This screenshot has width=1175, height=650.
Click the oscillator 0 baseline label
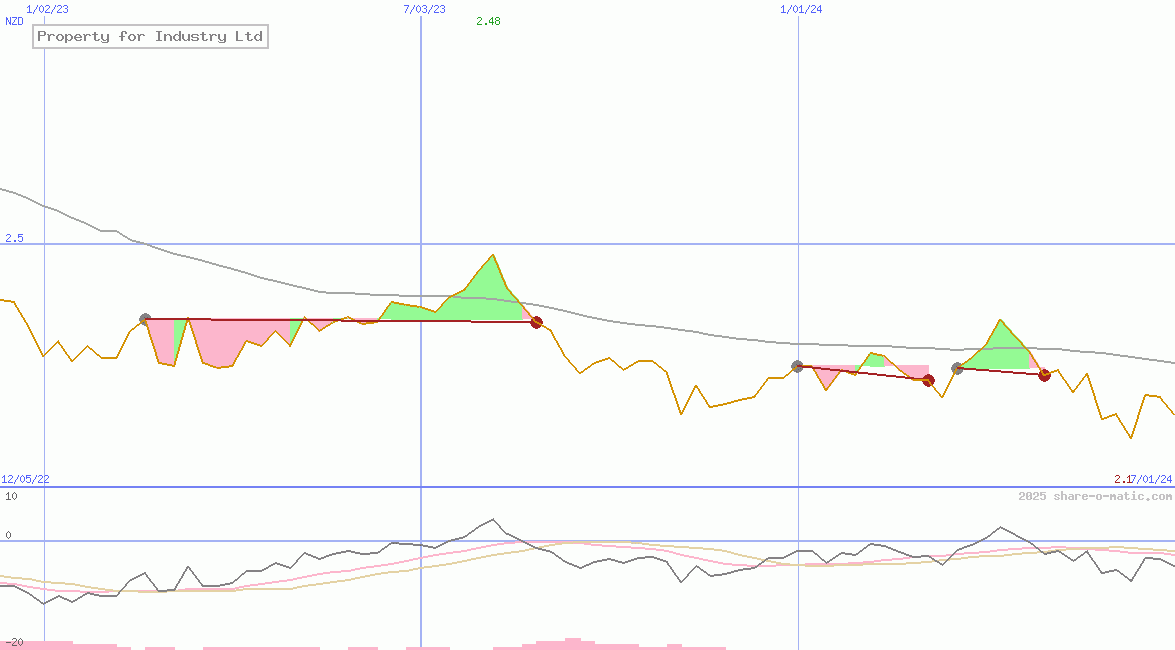(8, 535)
